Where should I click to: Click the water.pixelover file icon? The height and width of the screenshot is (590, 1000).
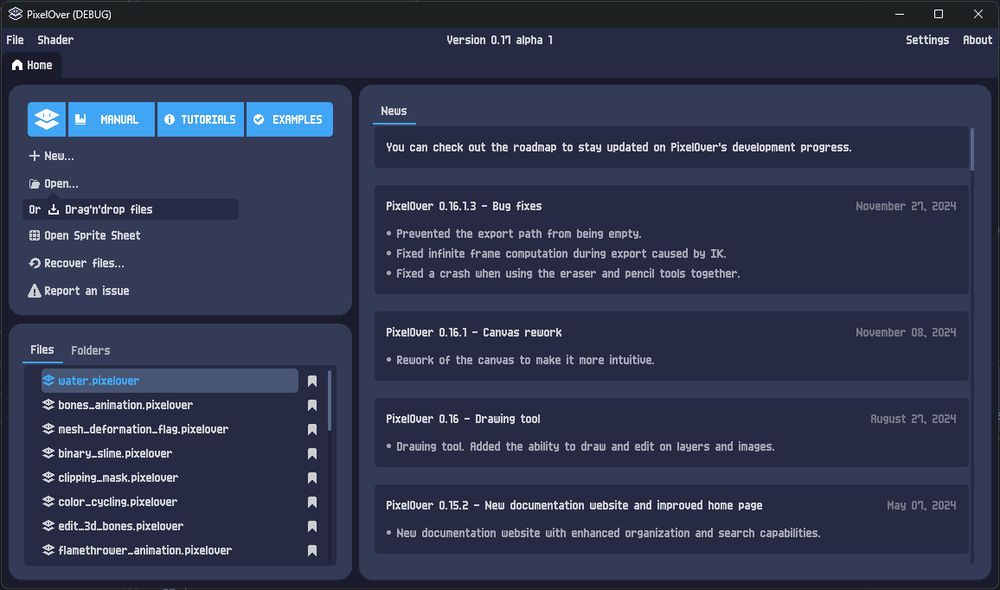48,381
